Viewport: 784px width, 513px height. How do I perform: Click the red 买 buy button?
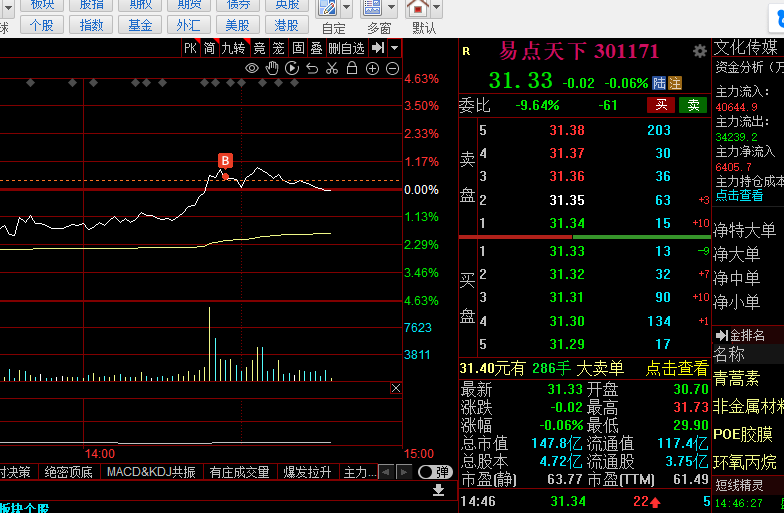[661, 105]
